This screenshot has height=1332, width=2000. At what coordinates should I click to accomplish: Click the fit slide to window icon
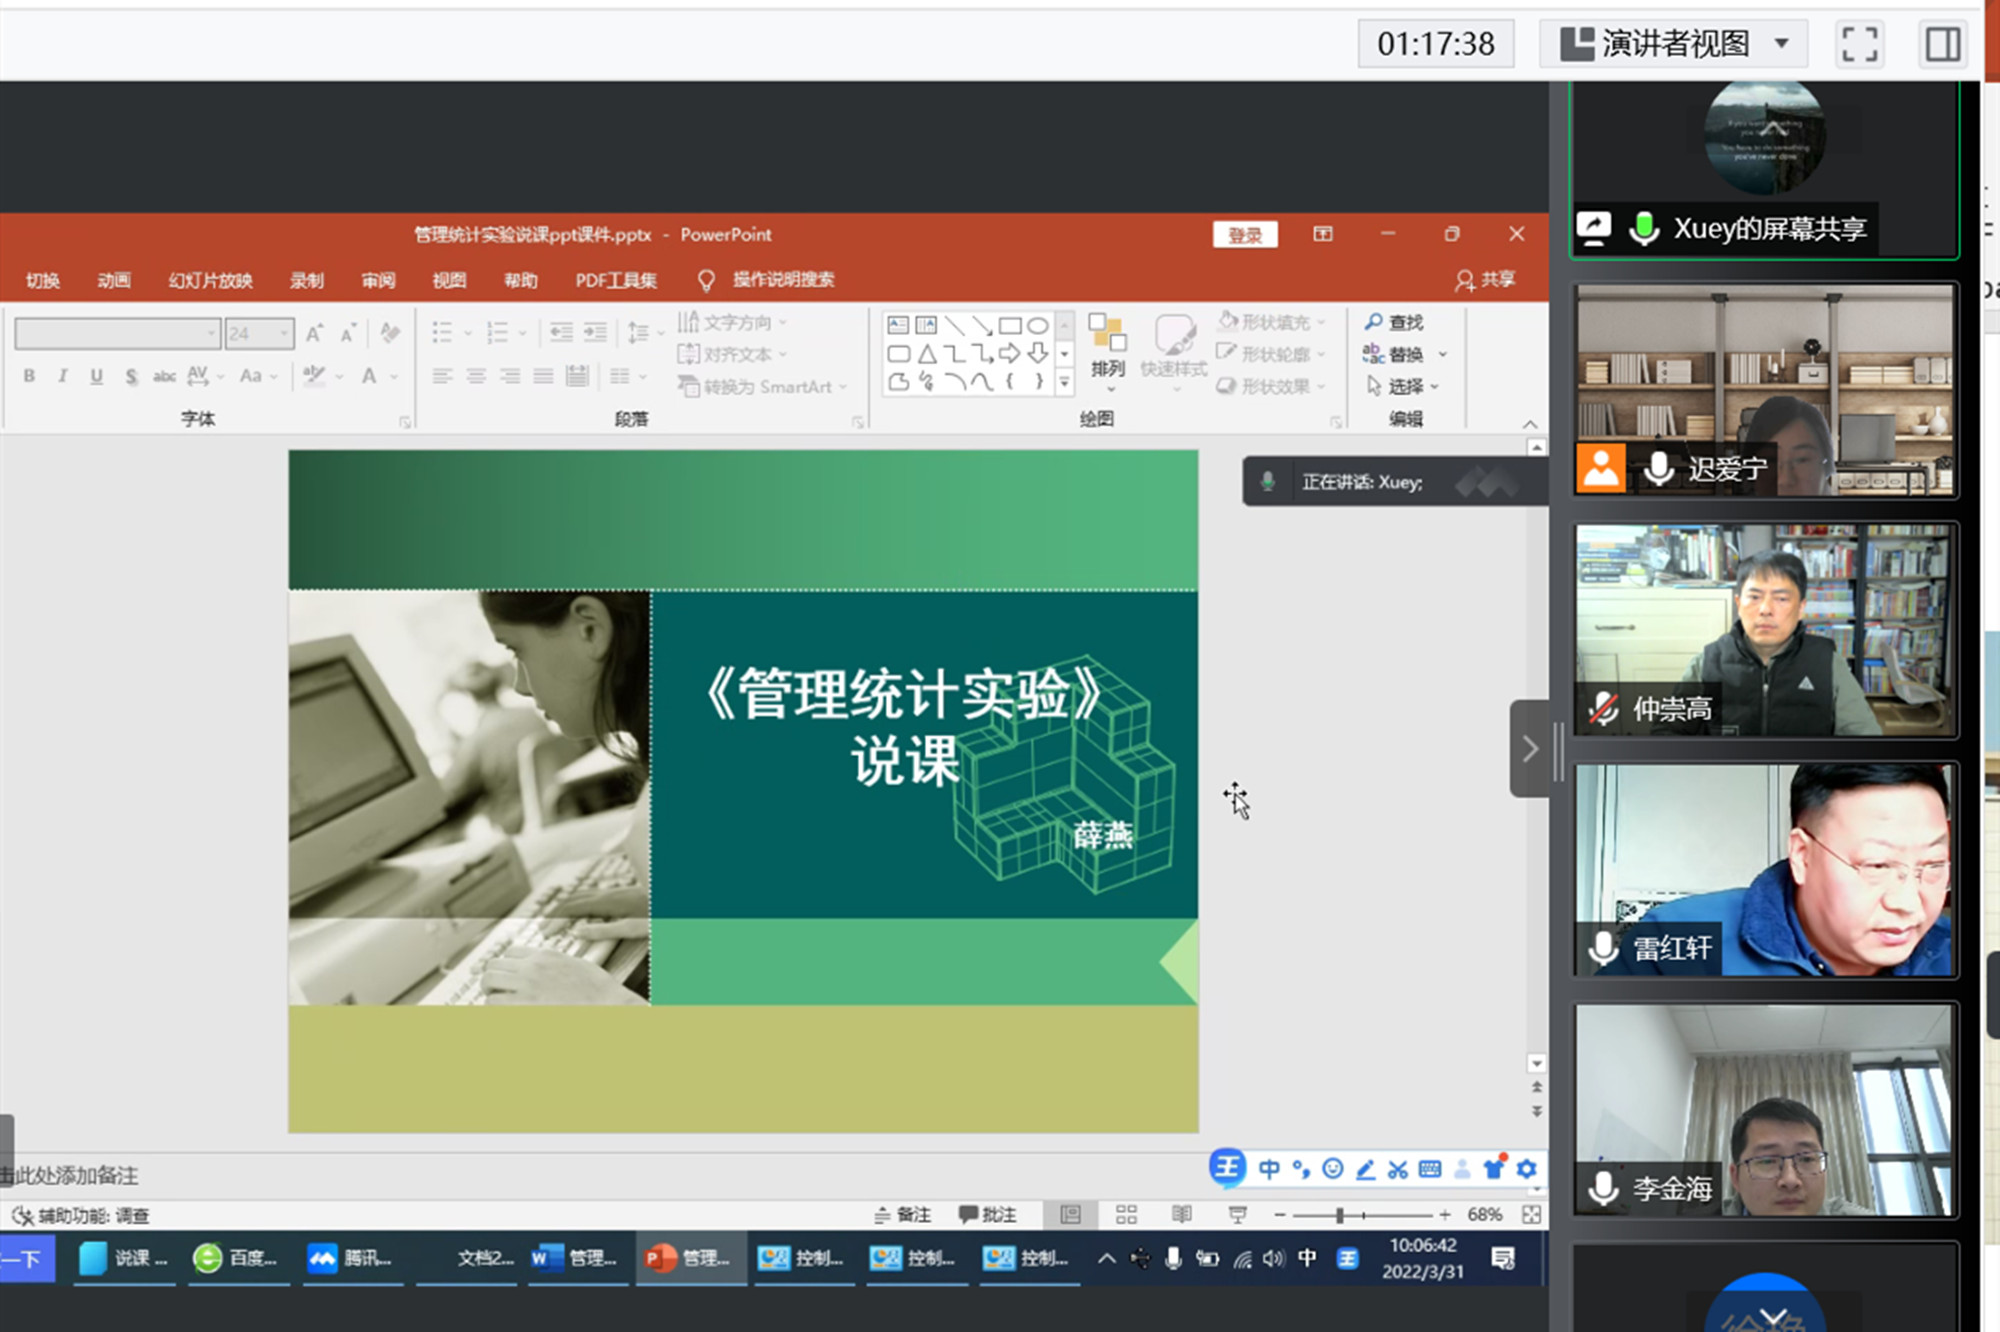[1531, 1214]
